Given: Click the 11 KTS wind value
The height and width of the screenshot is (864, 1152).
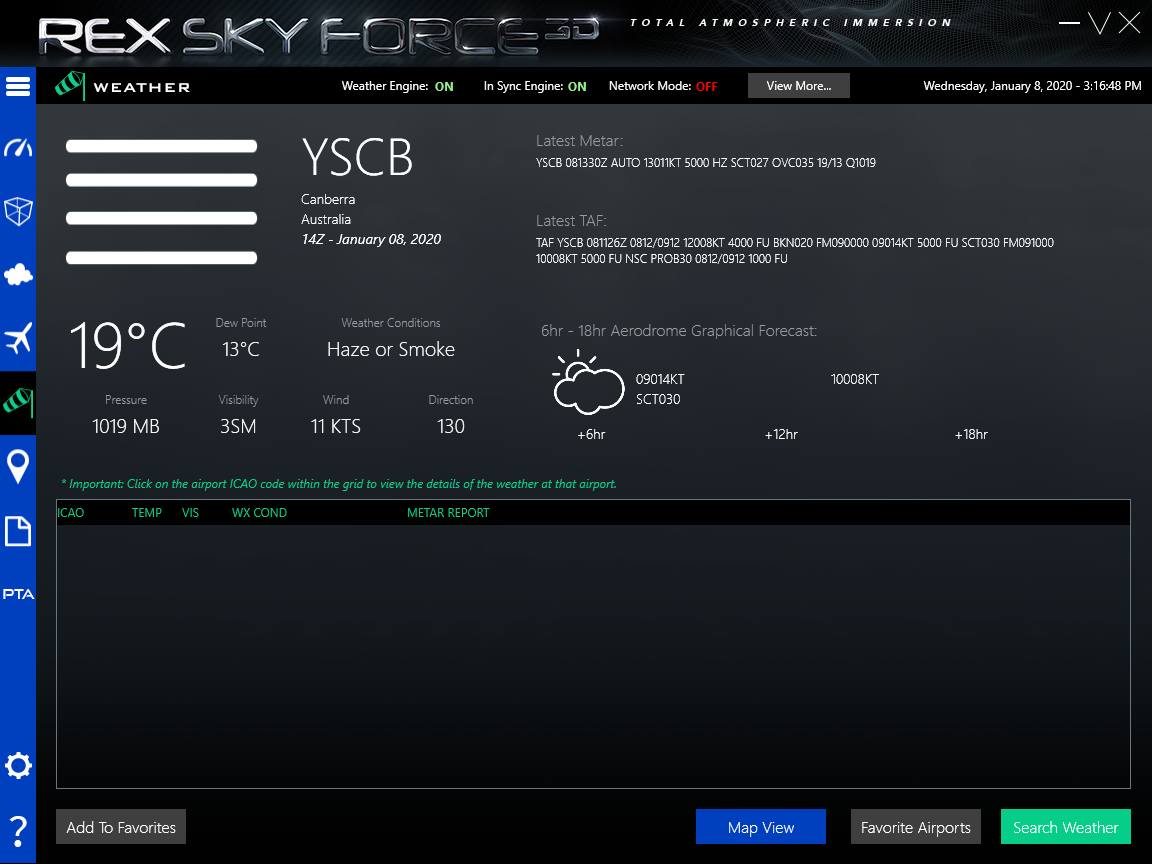Looking at the screenshot, I should click(336, 426).
